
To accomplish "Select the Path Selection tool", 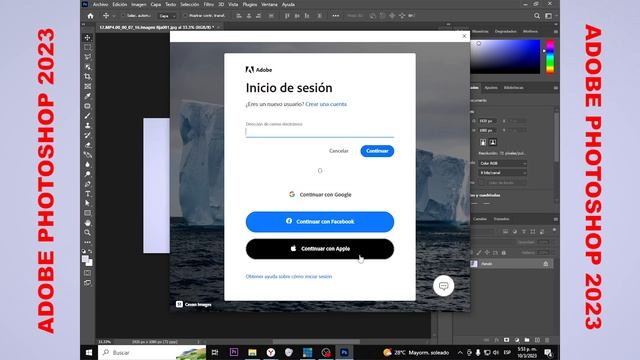I will pos(87,203).
